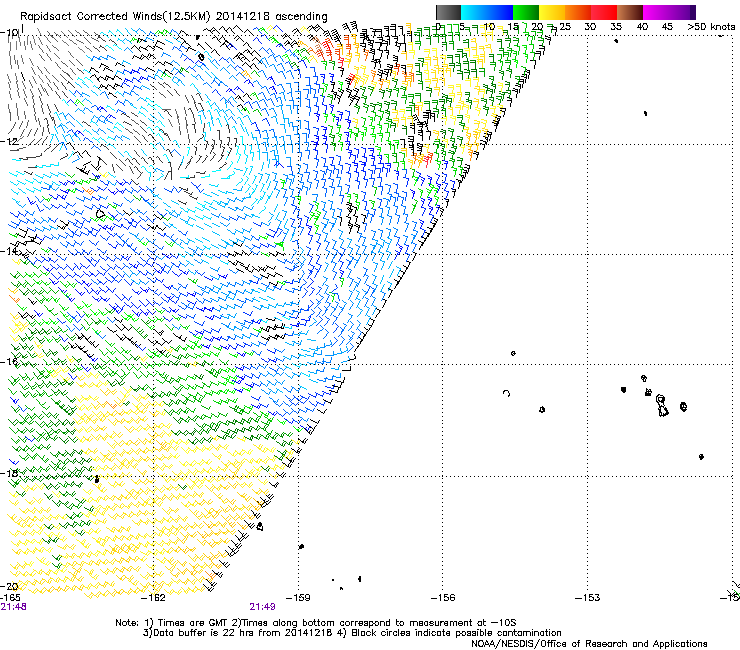Click the '-18' latitude axis label
Screen dimensions: 740x650
[9, 473]
